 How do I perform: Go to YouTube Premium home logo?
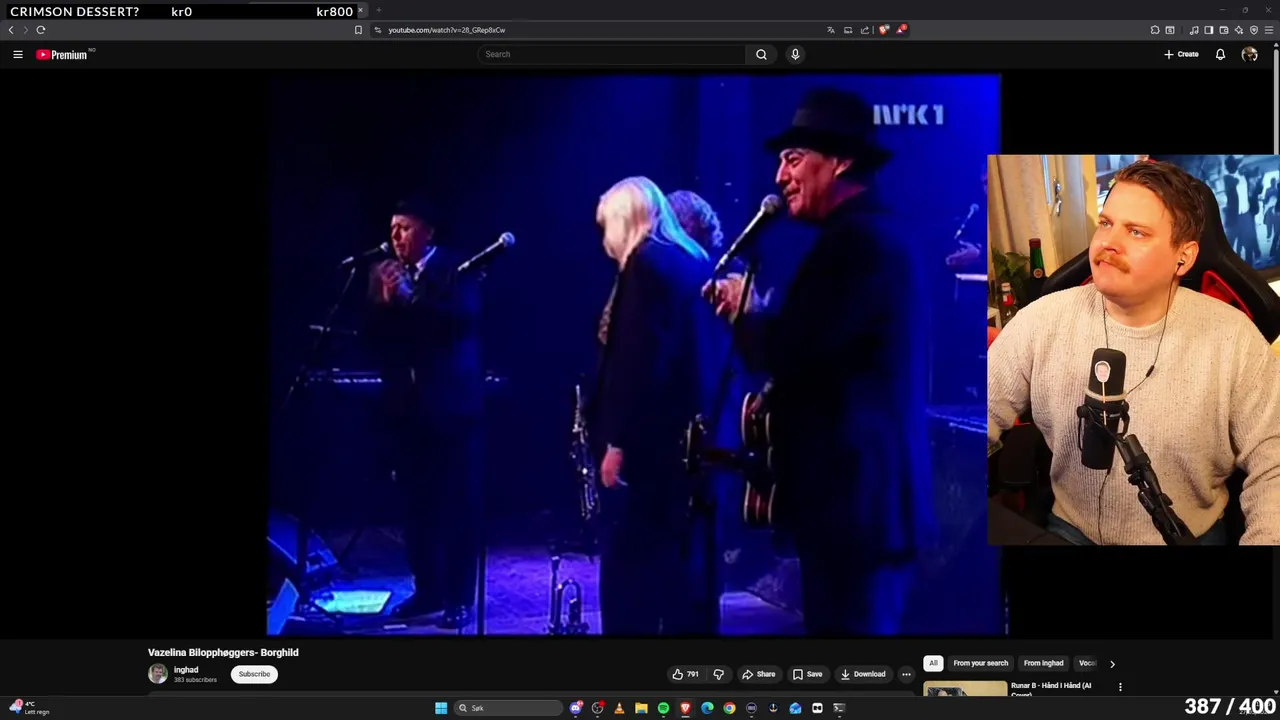(x=63, y=54)
